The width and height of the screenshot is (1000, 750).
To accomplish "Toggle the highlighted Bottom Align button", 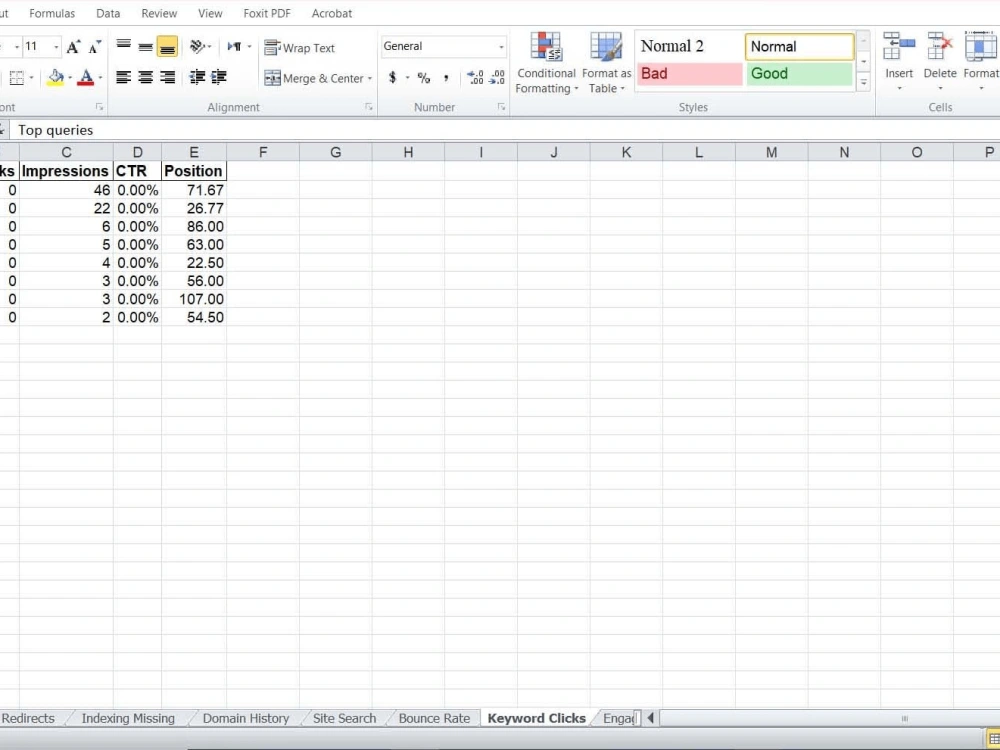I will pyautogui.click(x=167, y=47).
